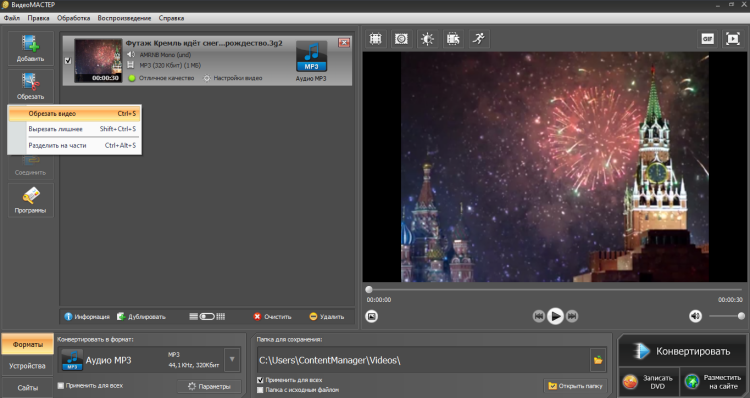This screenshot has width=750, height=398.
Task: Click Удалить to delete the file
Action: point(327,317)
